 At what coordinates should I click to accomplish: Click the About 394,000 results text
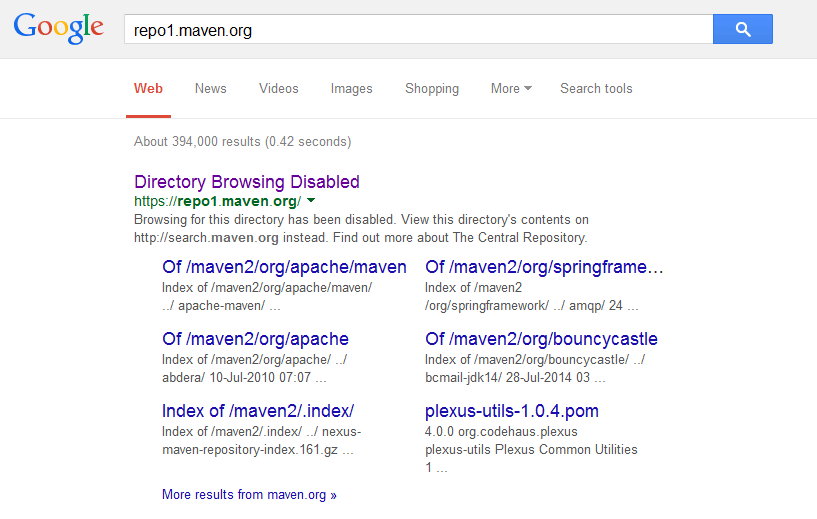tap(242, 142)
